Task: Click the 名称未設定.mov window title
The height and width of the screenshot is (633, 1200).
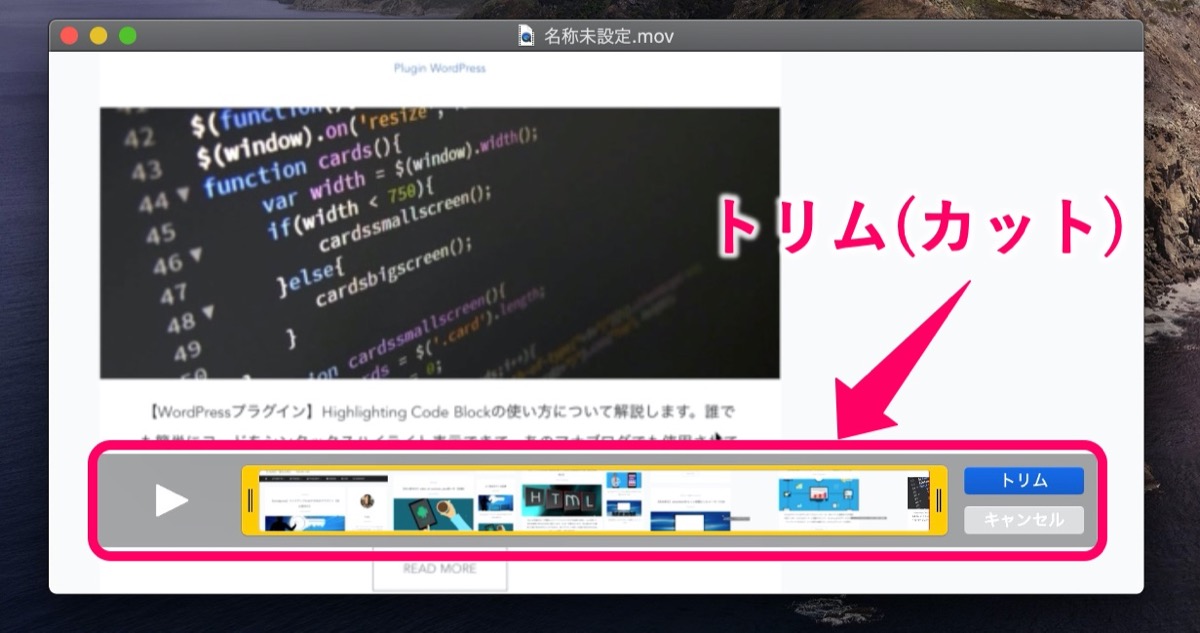Action: point(609,37)
